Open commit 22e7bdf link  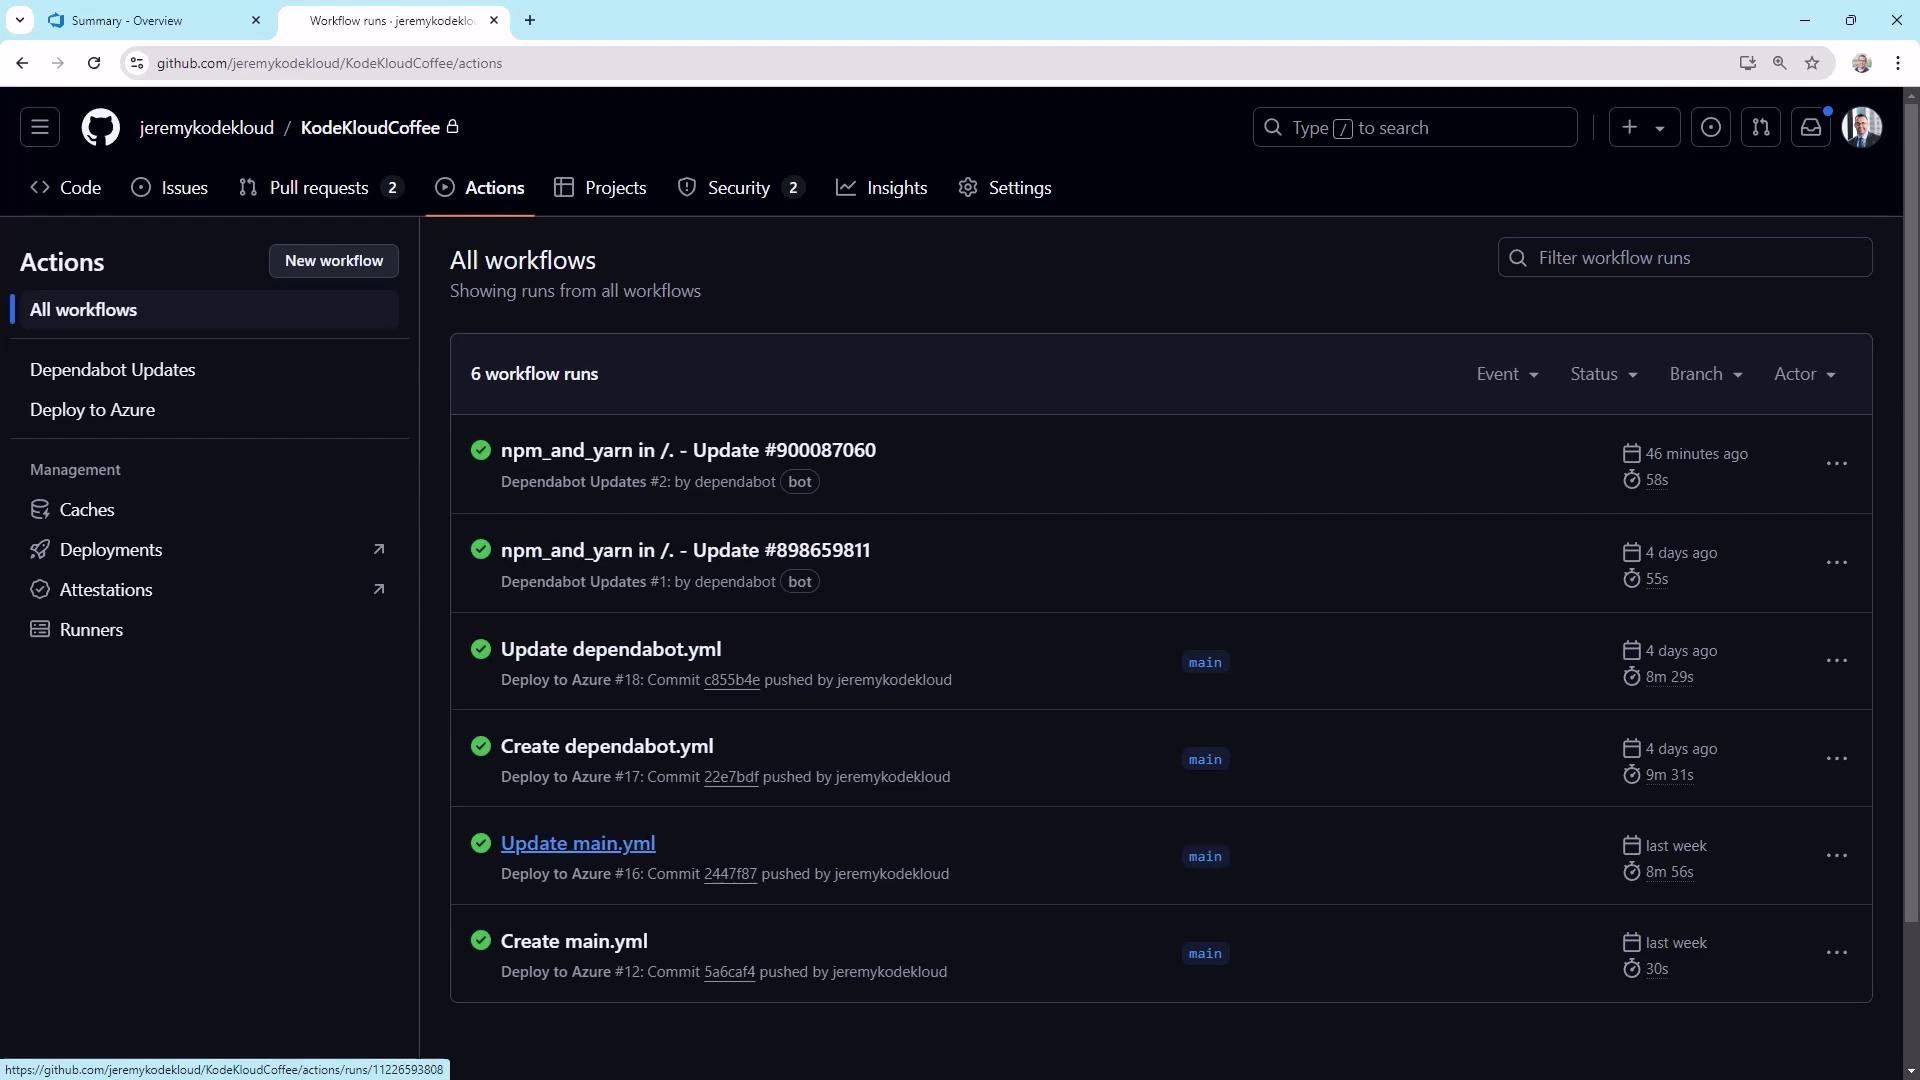(x=731, y=777)
